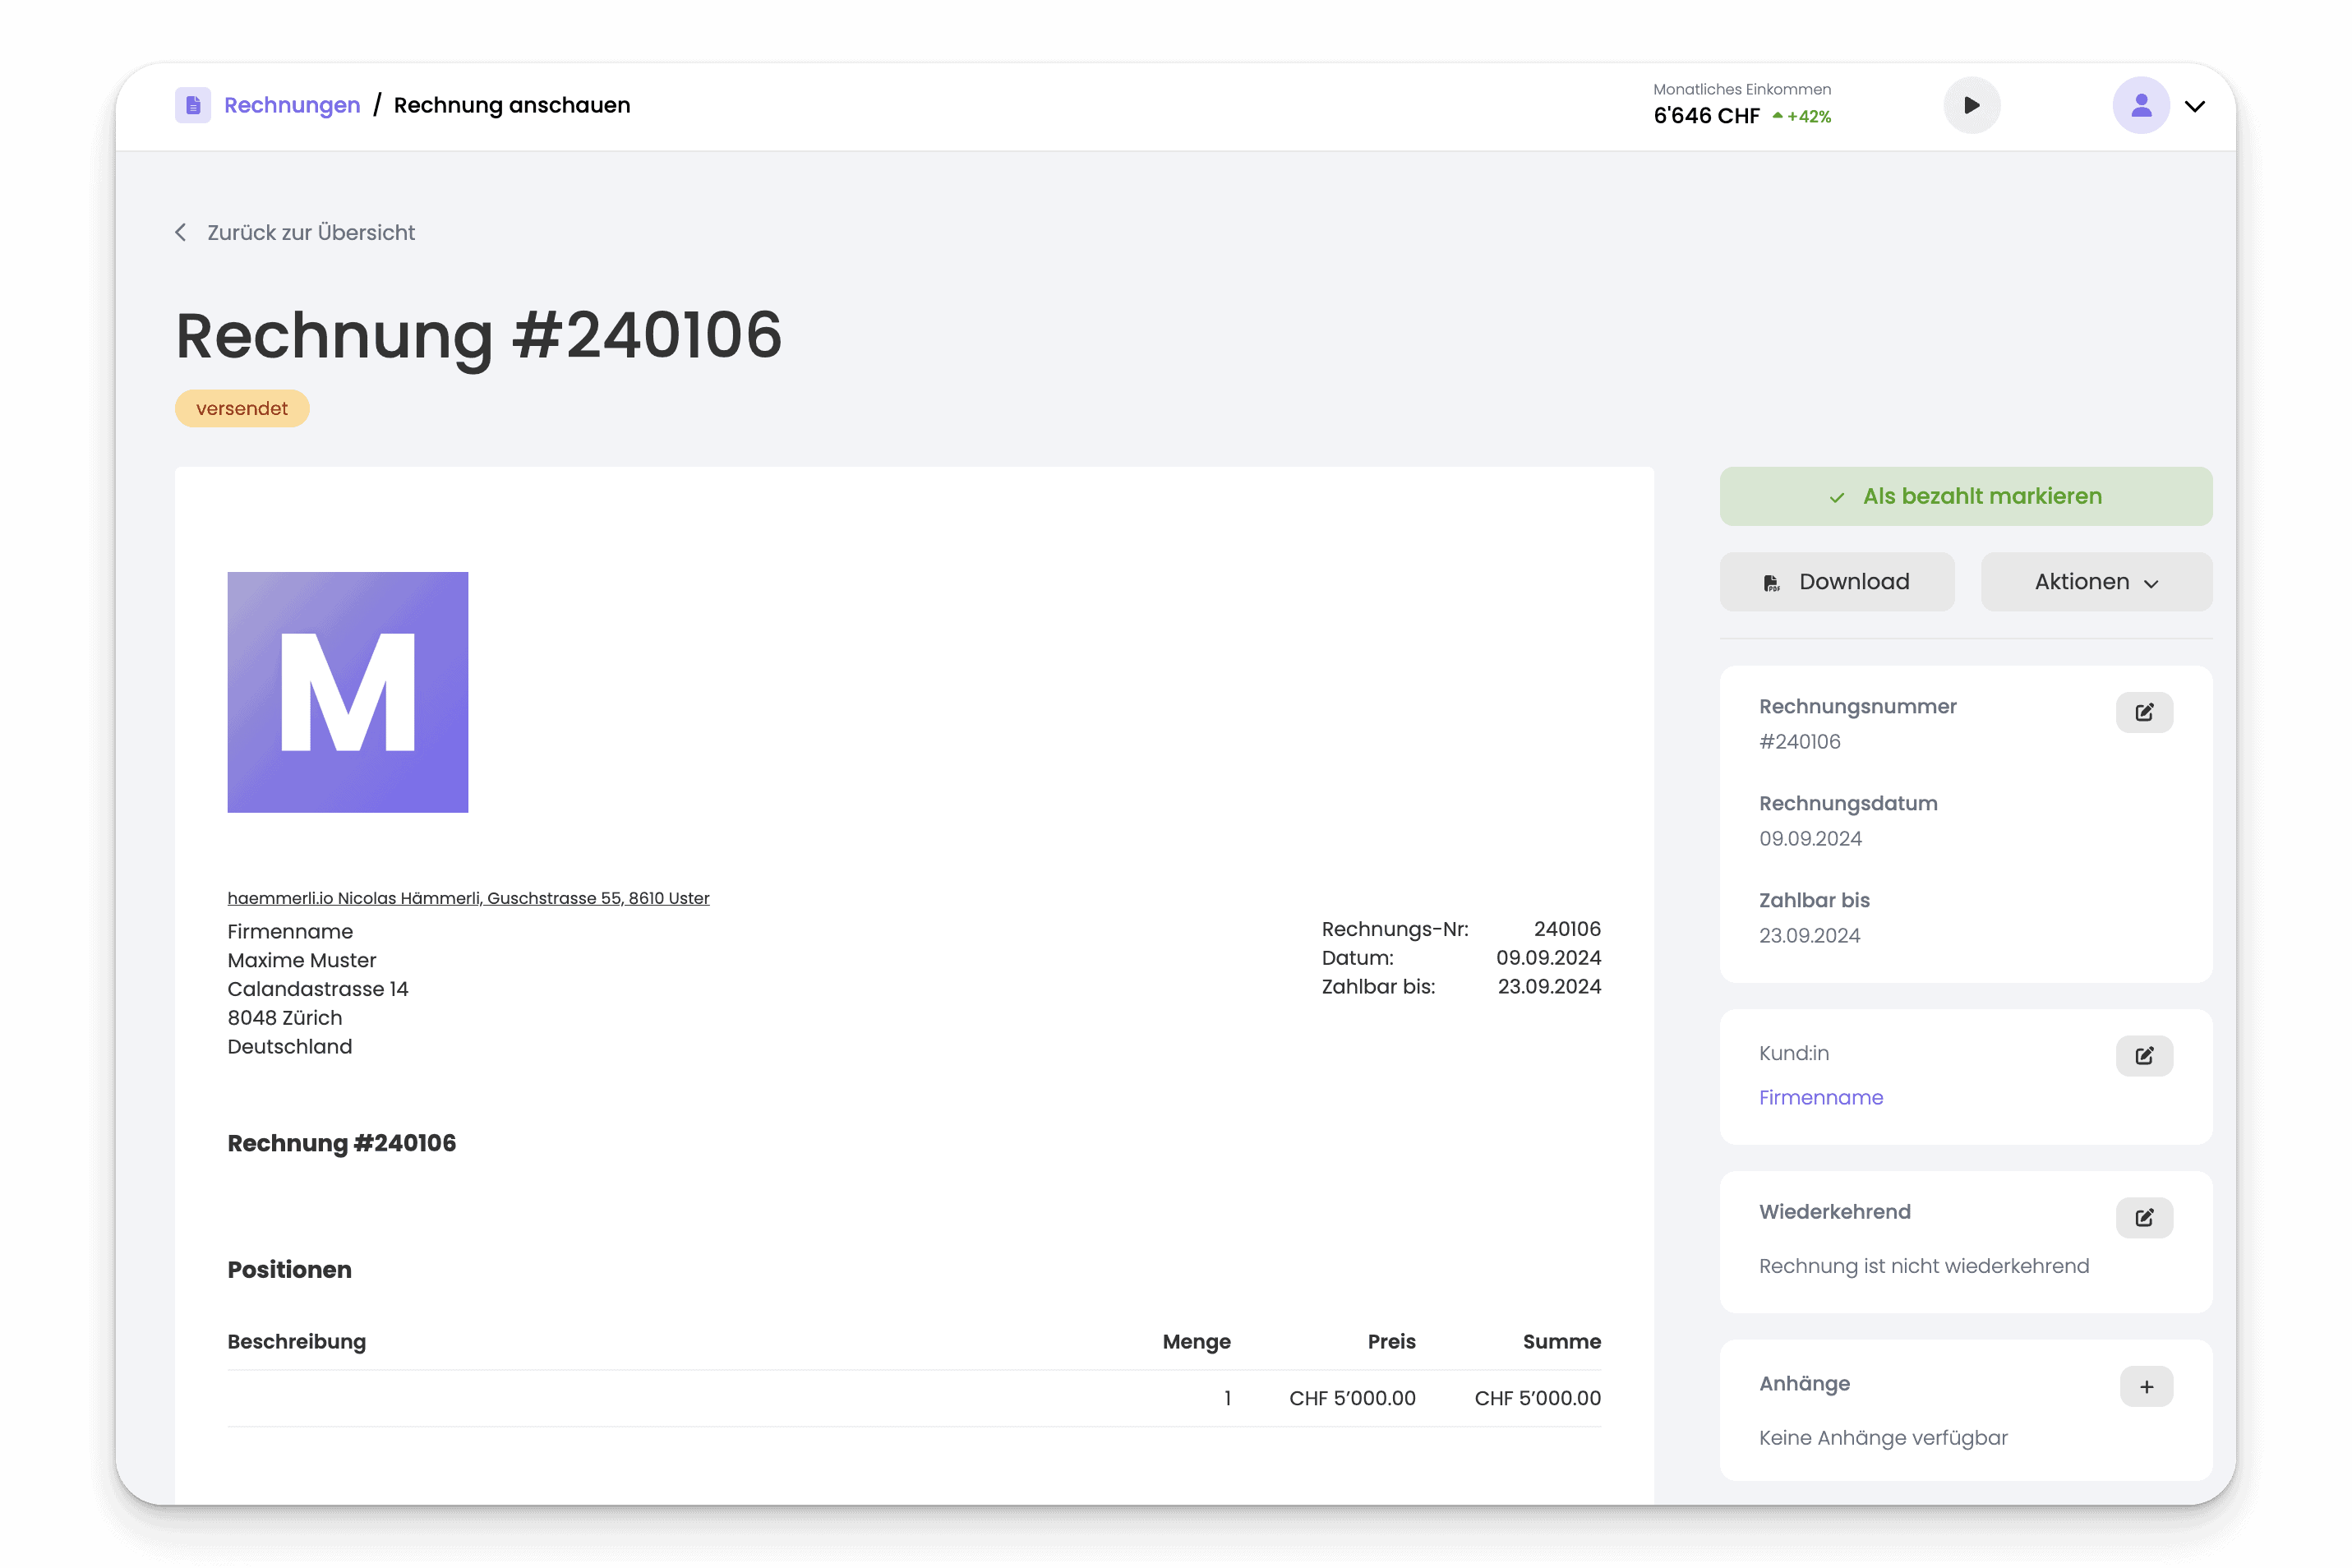Open the user profile avatar
The height and width of the screenshot is (1568, 2352).
click(2140, 105)
